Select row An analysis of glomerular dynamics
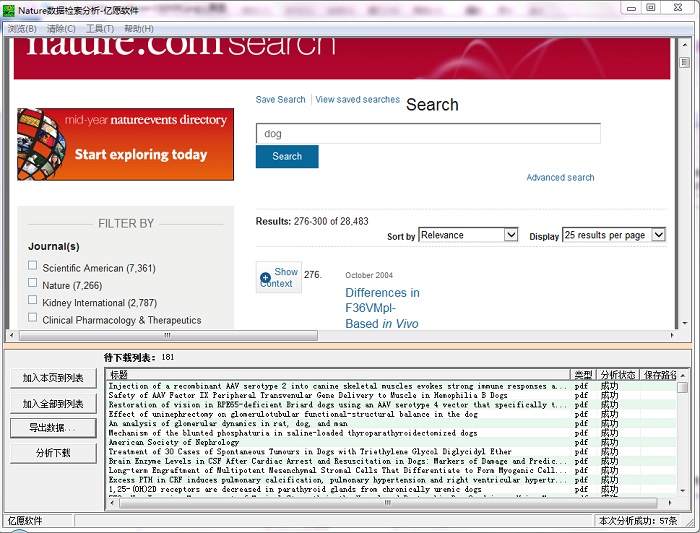Viewport: 700px width, 533px height. coord(392,424)
